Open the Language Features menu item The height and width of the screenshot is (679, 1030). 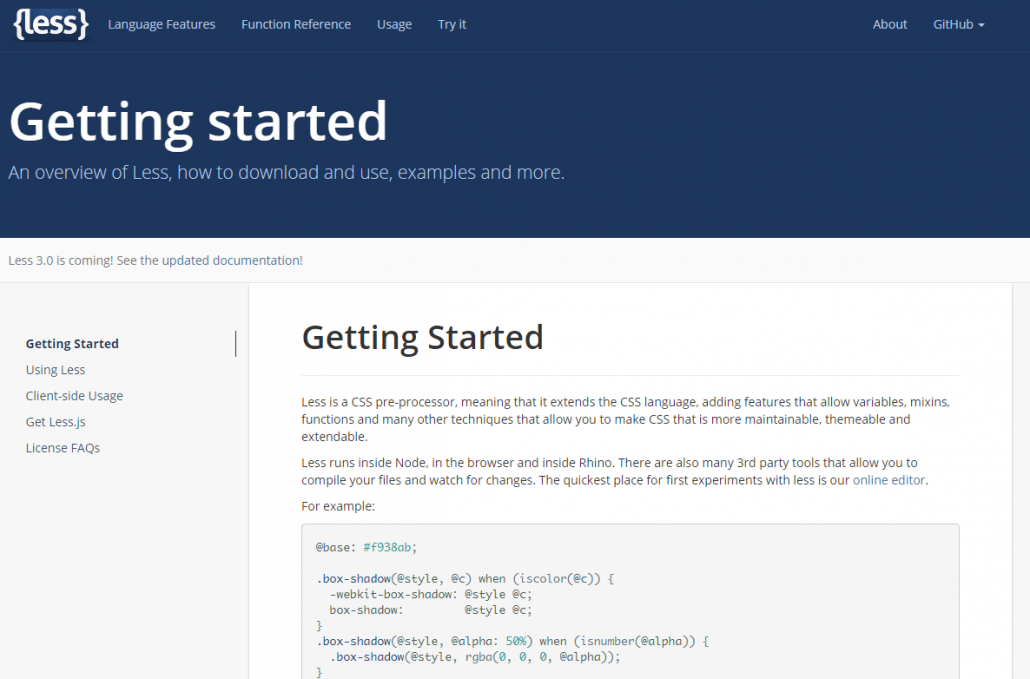point(161,24)
